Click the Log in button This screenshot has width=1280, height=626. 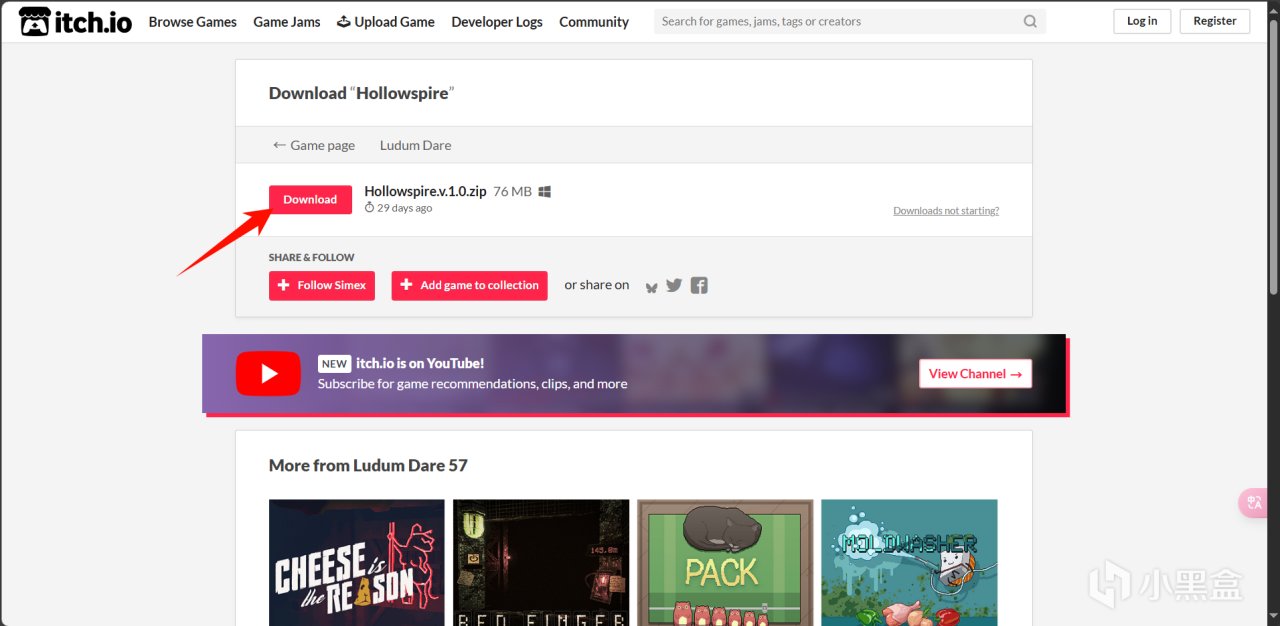(1142, 21)
